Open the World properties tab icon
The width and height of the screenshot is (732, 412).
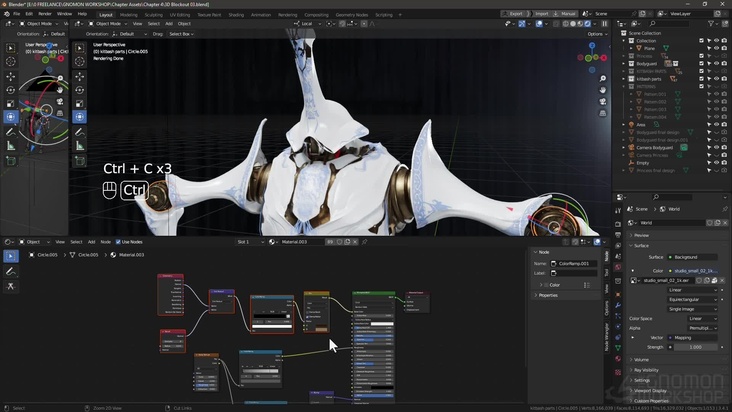618,267
